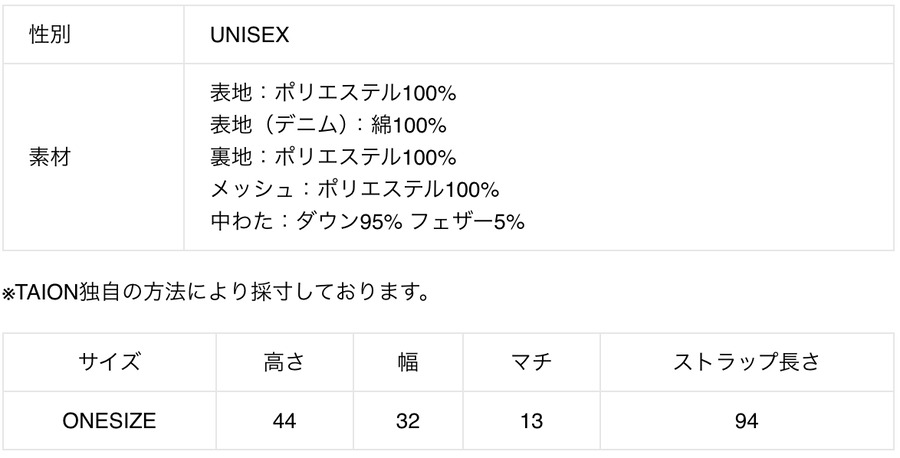Screen dimensions: 900x458
Task: Click the 性別 row label
Action: (x=51, y=34)
